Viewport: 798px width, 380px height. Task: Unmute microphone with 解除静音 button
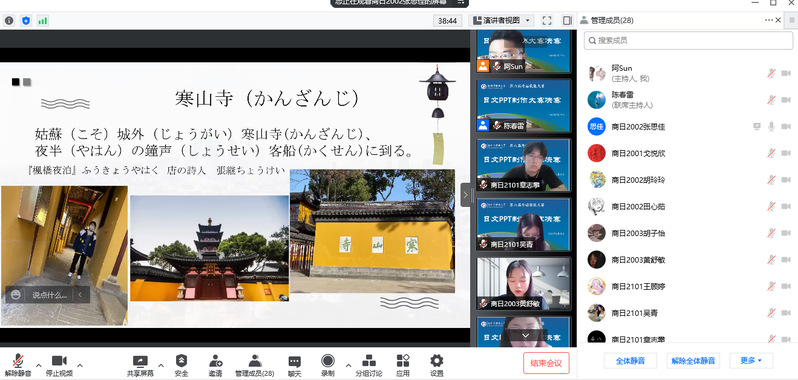[x=18, y=365]
